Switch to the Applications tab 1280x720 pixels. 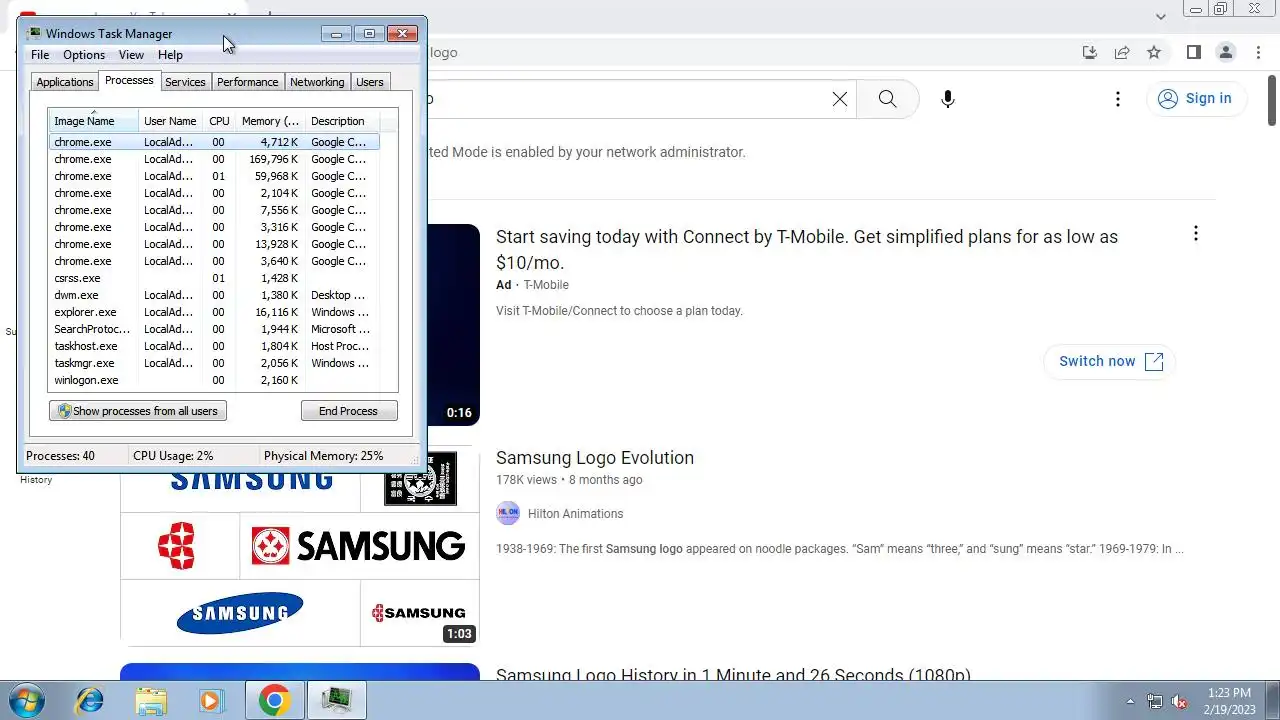(x=65, y=82)
